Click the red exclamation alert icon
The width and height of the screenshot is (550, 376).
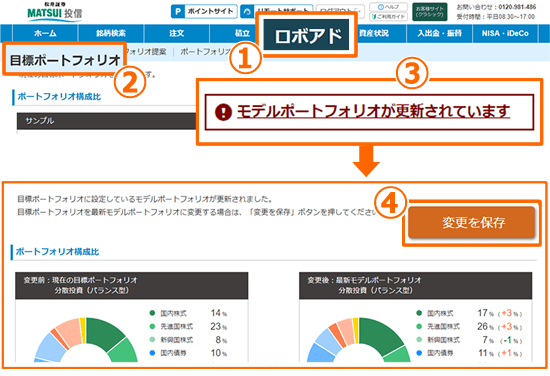coord(223,112)
